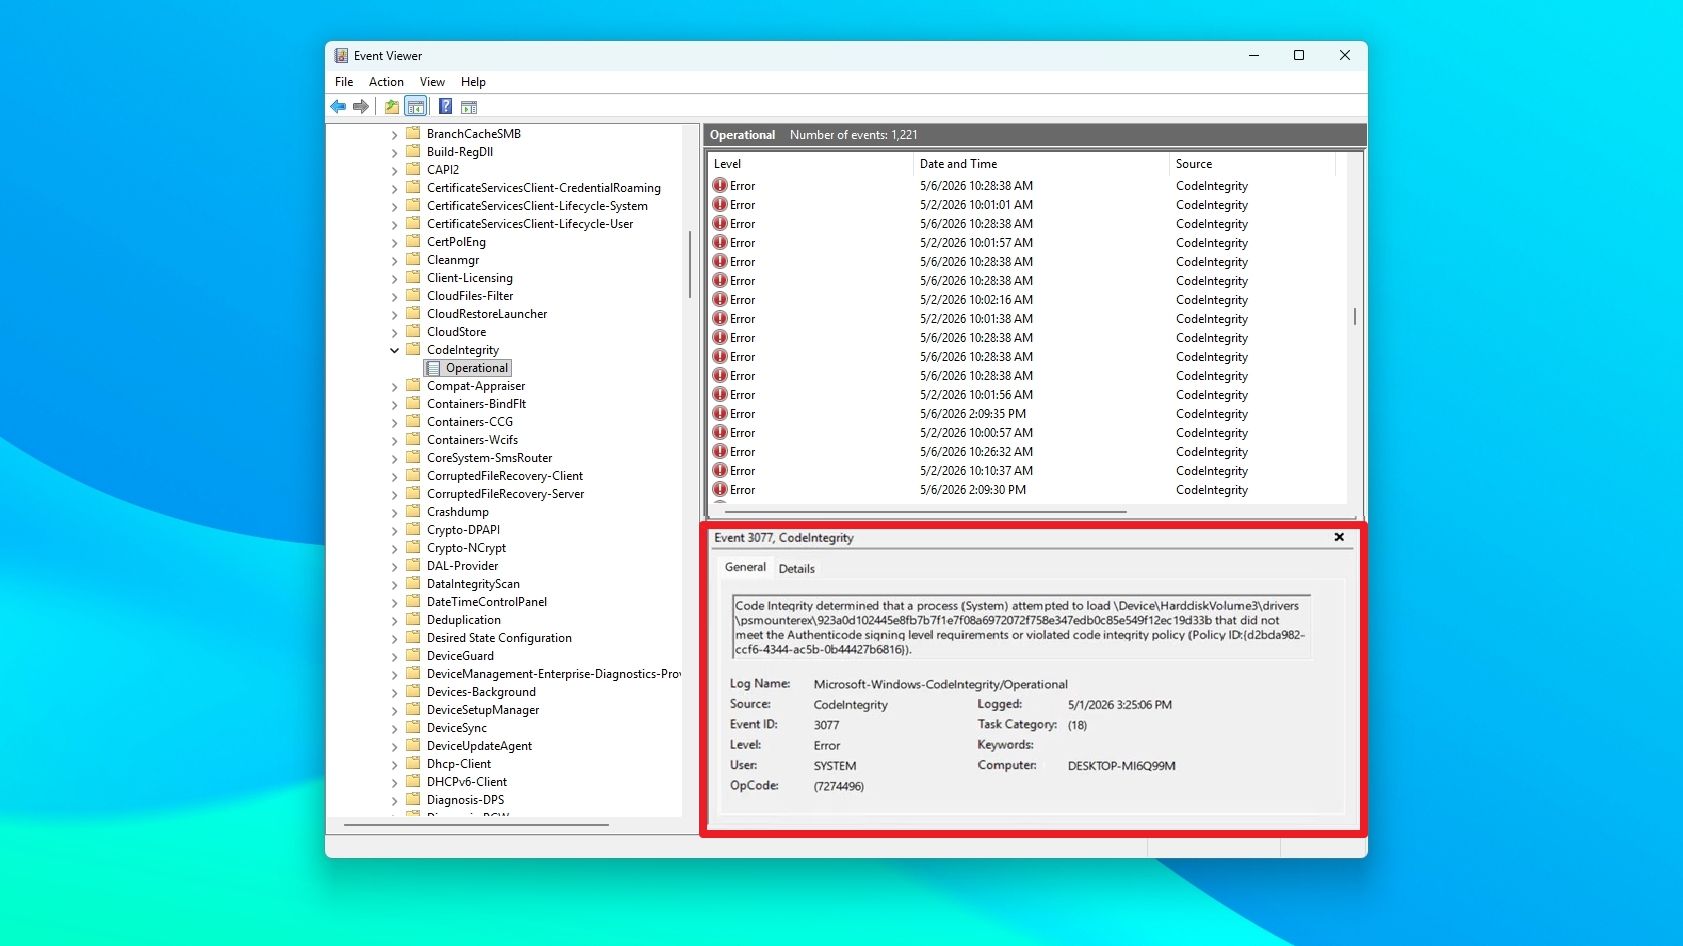Image resolution: width=1683 pixels, height=946 pixels.
Task: Expand the Build-RegDll tree node
Action: point(394,152)
